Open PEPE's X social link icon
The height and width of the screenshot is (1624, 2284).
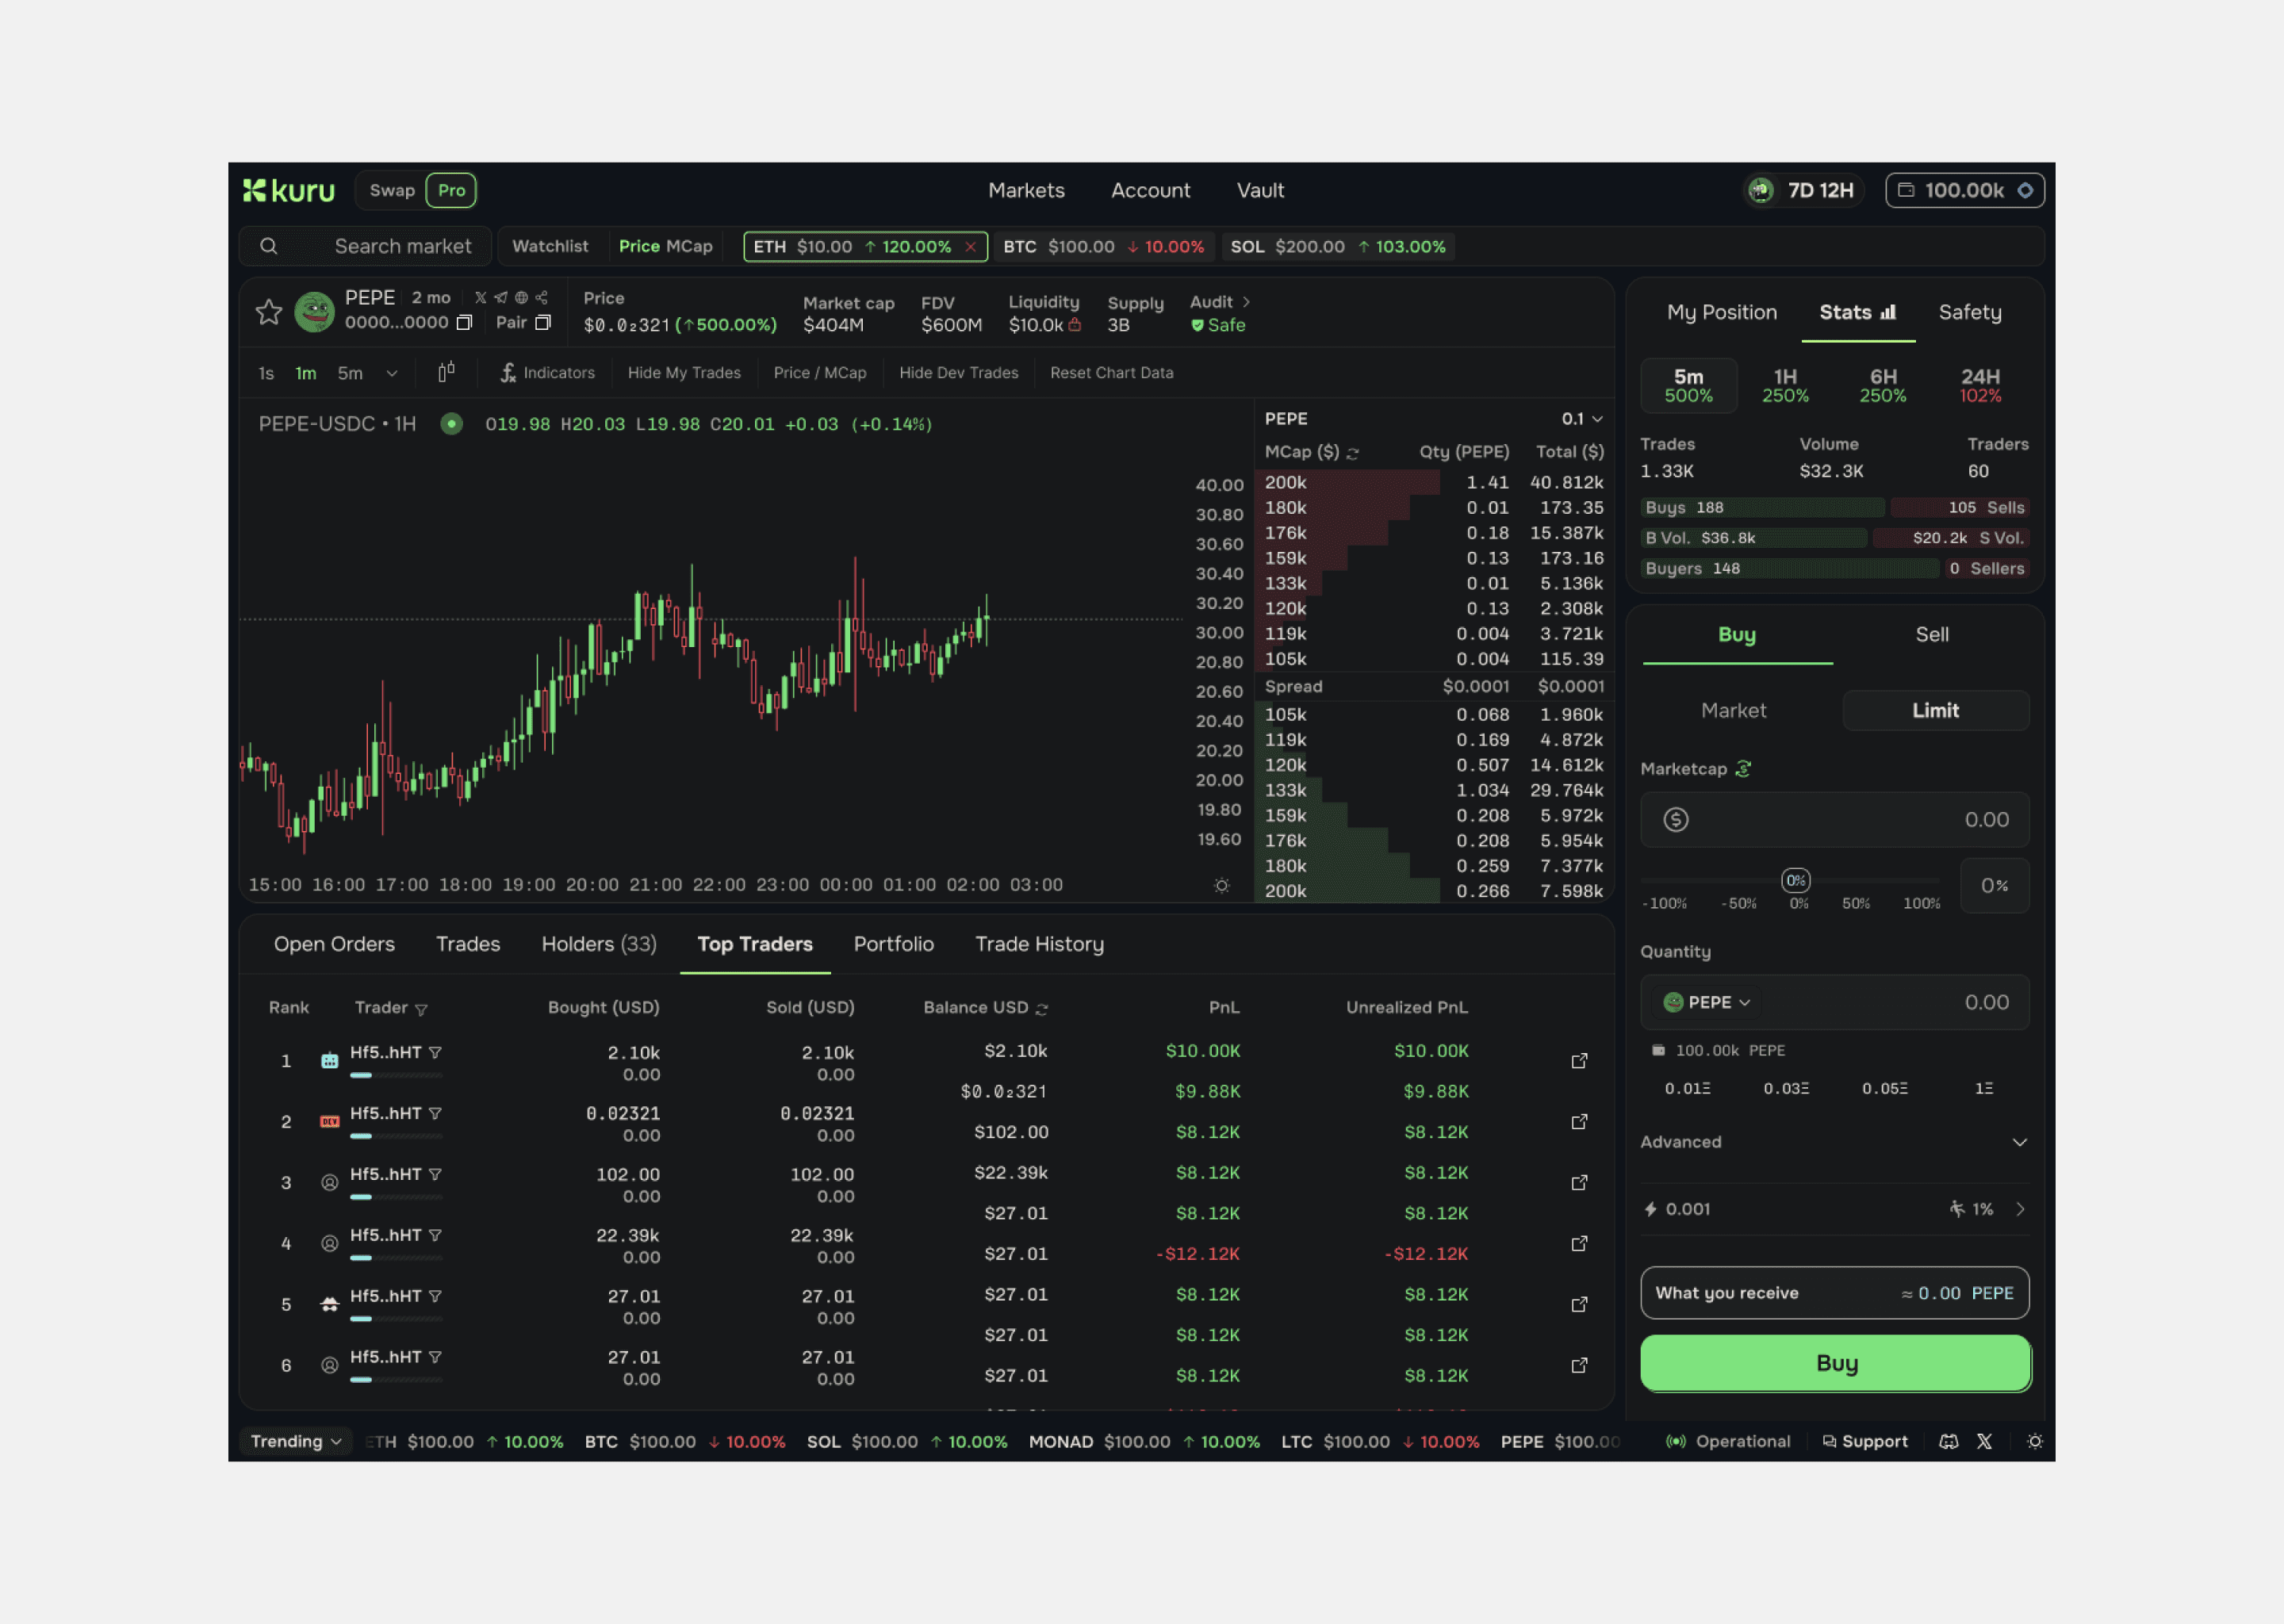[481, 298]
